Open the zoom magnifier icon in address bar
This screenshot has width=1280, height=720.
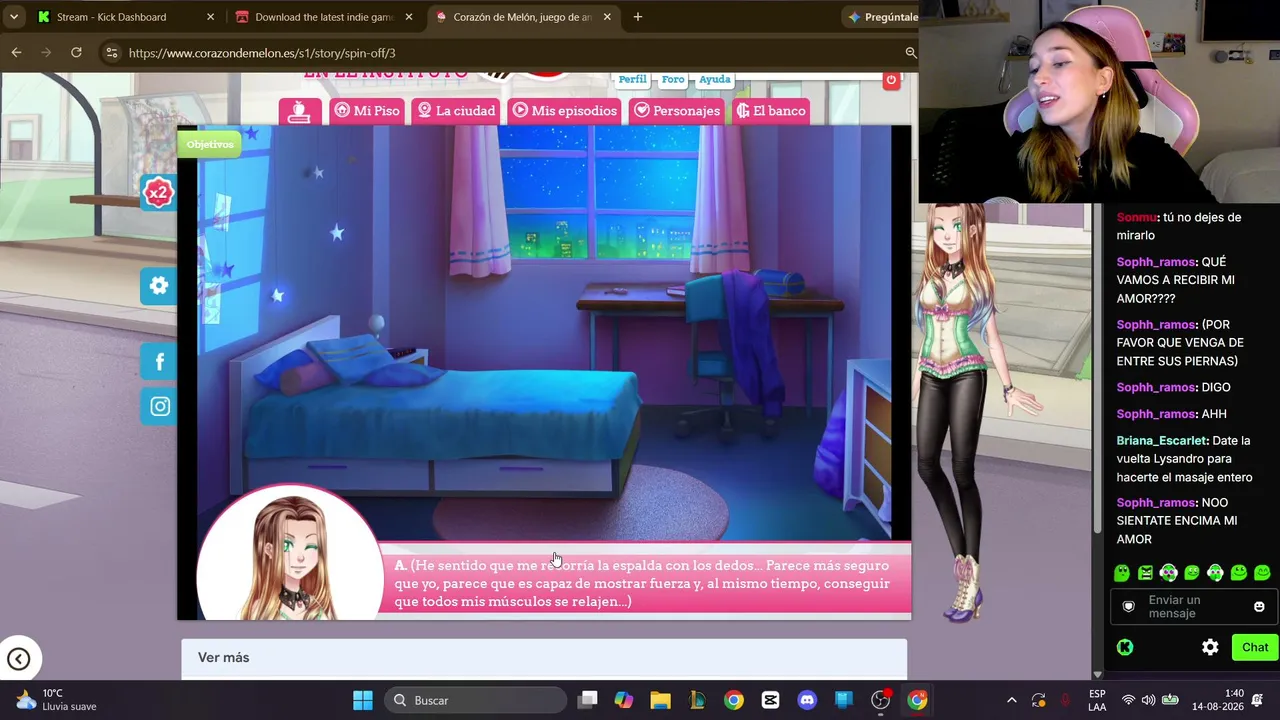coord(910,52)
